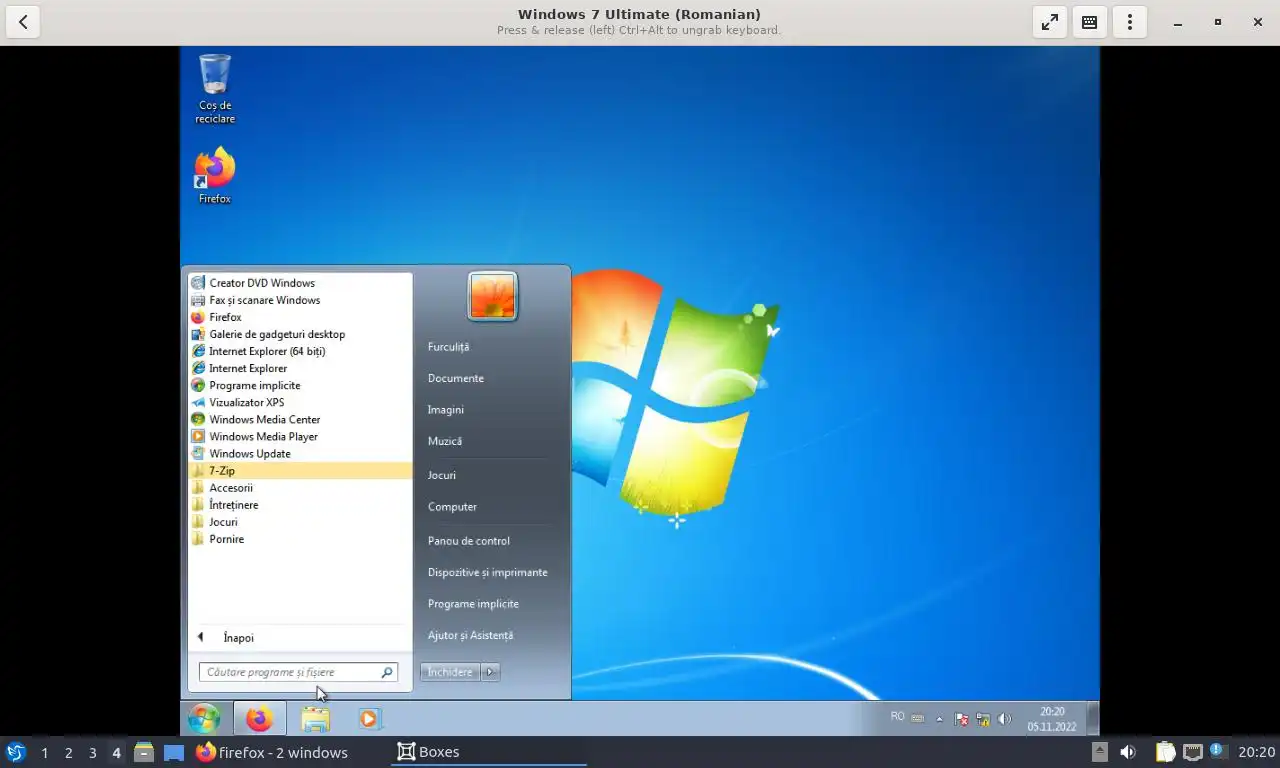Expand the Întreținere folder

[300, 504]
